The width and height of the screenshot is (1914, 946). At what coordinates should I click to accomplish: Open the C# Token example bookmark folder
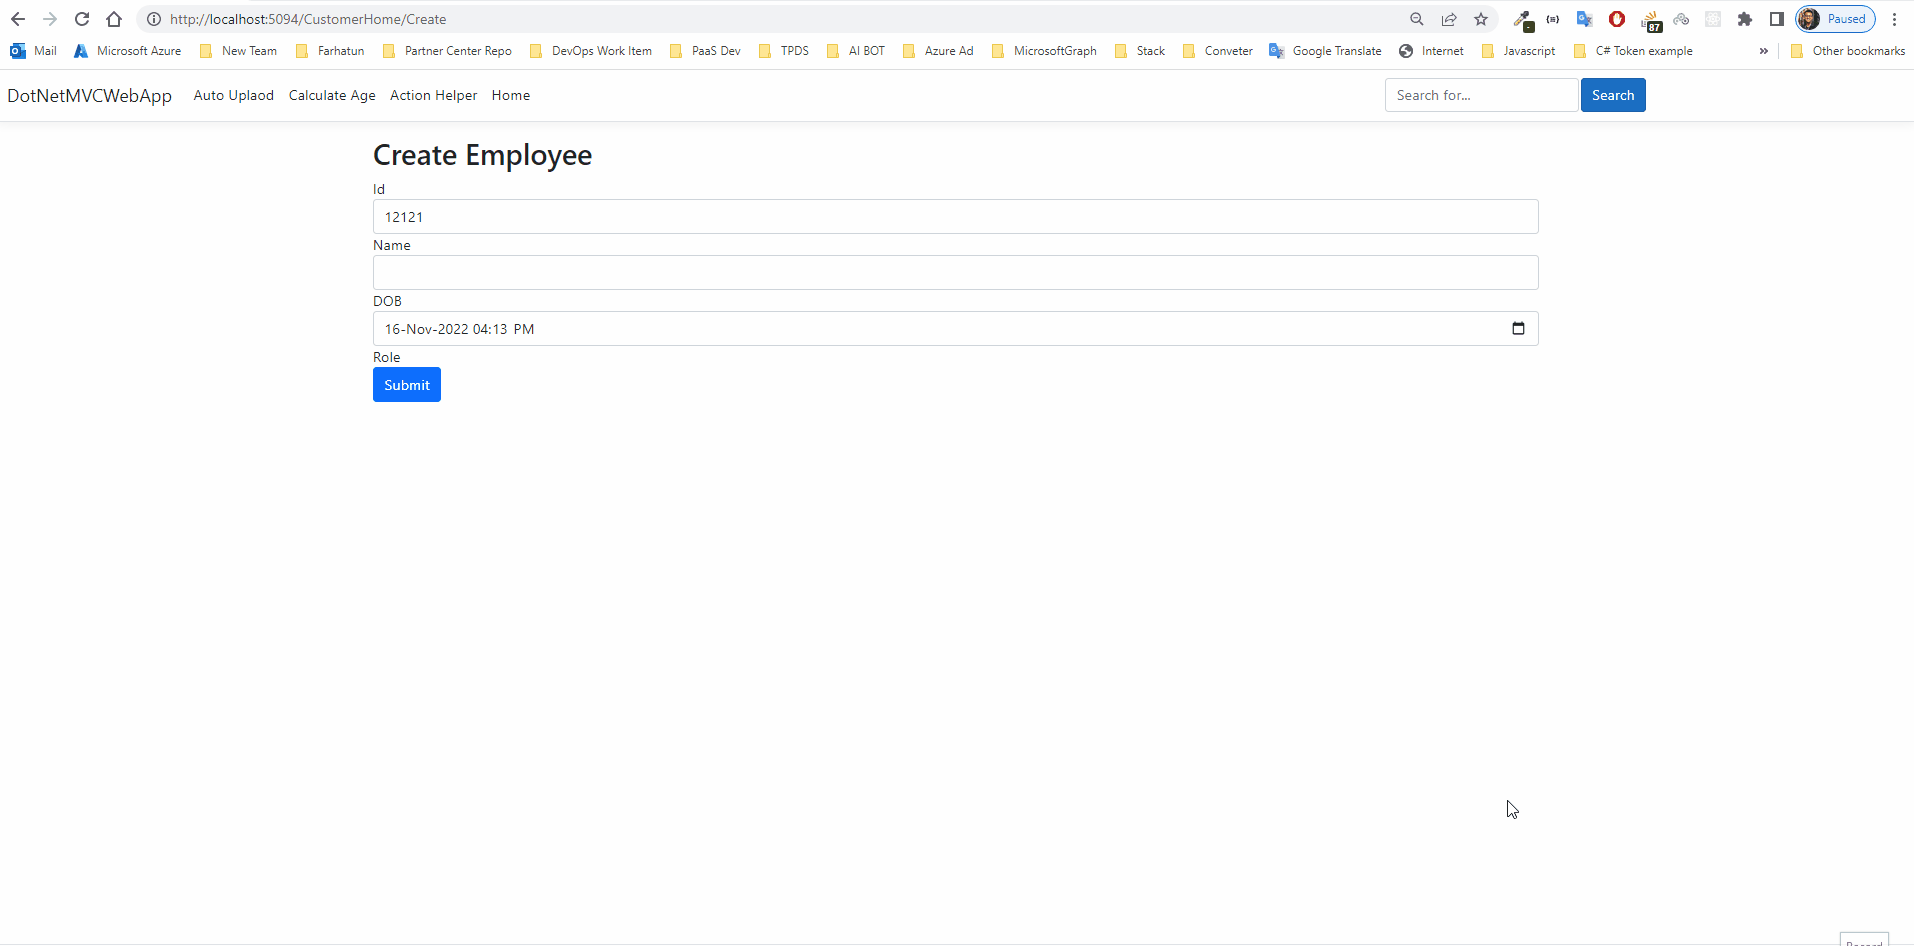(1633, 51)
